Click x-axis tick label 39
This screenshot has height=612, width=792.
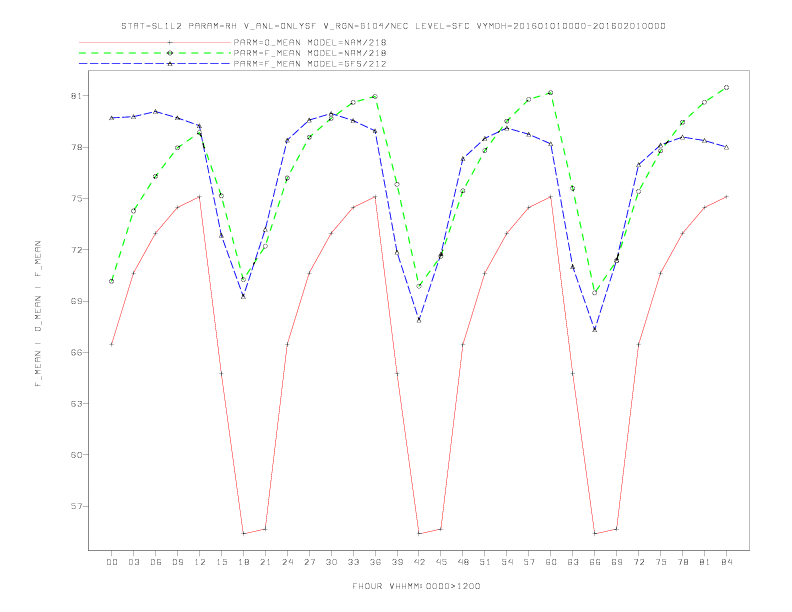click(397, 562)
